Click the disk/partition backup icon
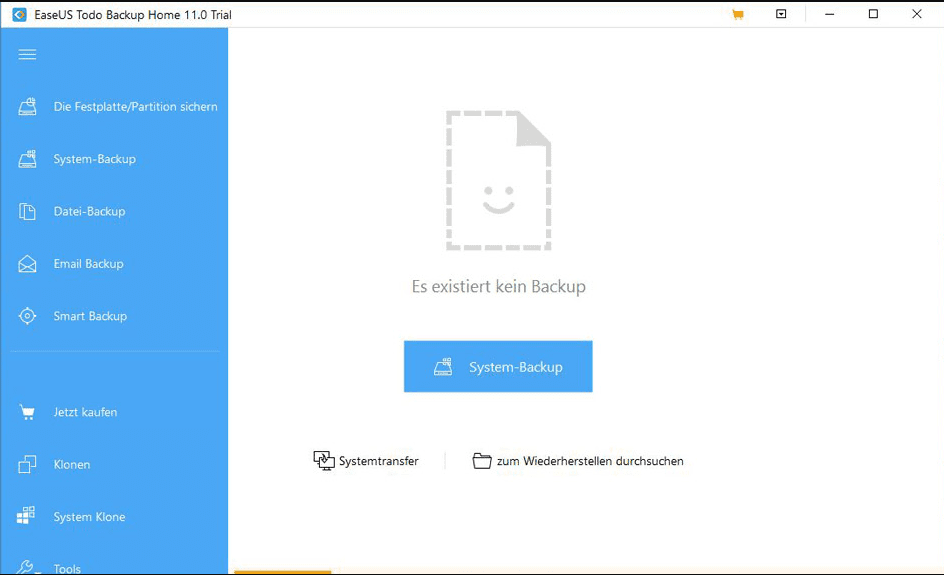This screenshot has width=944, height=575. point(27,107)
